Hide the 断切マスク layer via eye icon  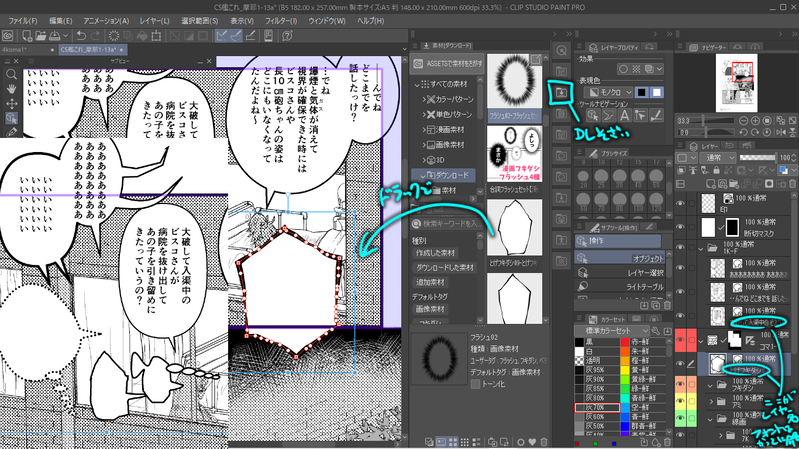coord(680,227)
